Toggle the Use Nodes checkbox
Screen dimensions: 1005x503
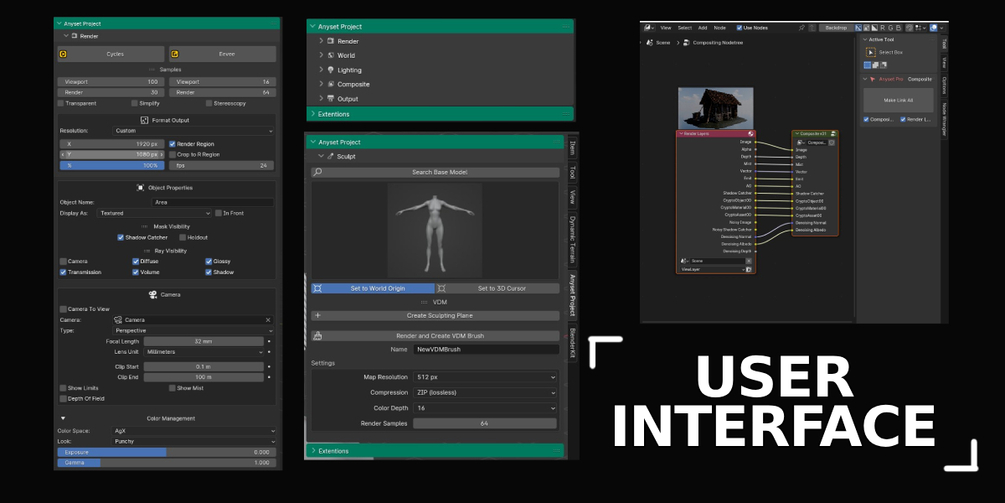(x=740, y=28)
